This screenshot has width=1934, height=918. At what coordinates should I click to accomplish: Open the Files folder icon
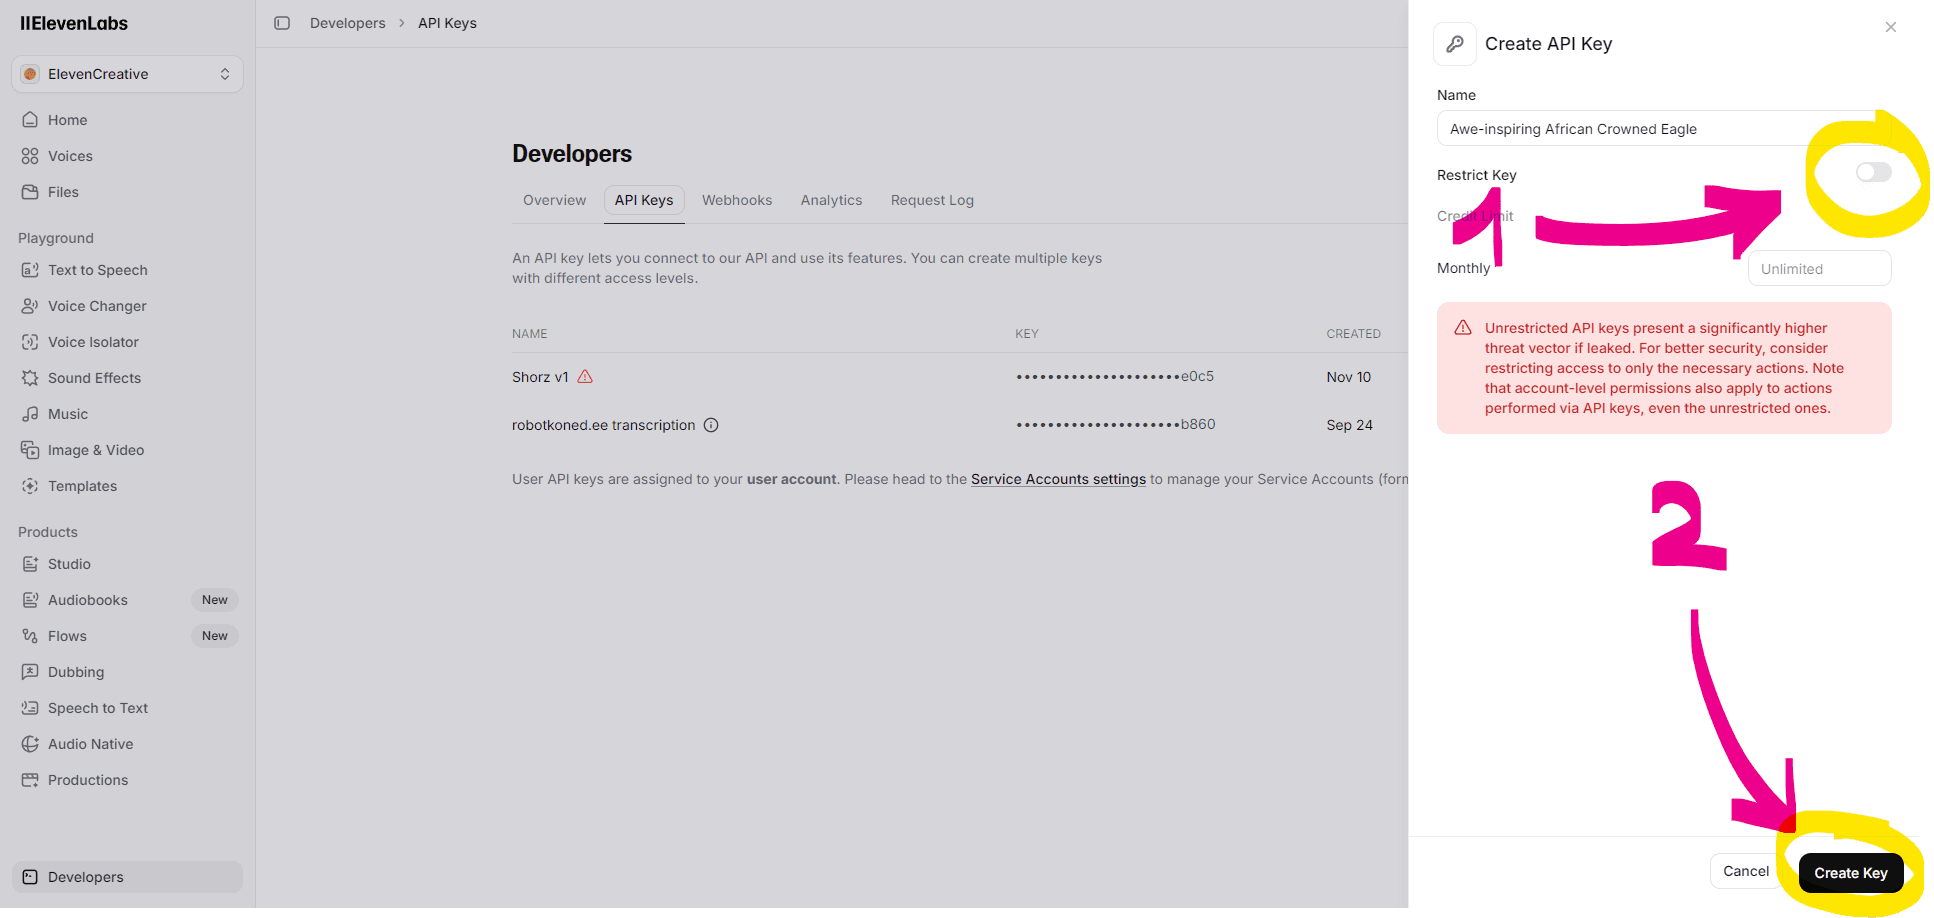[x=30, y=192]
